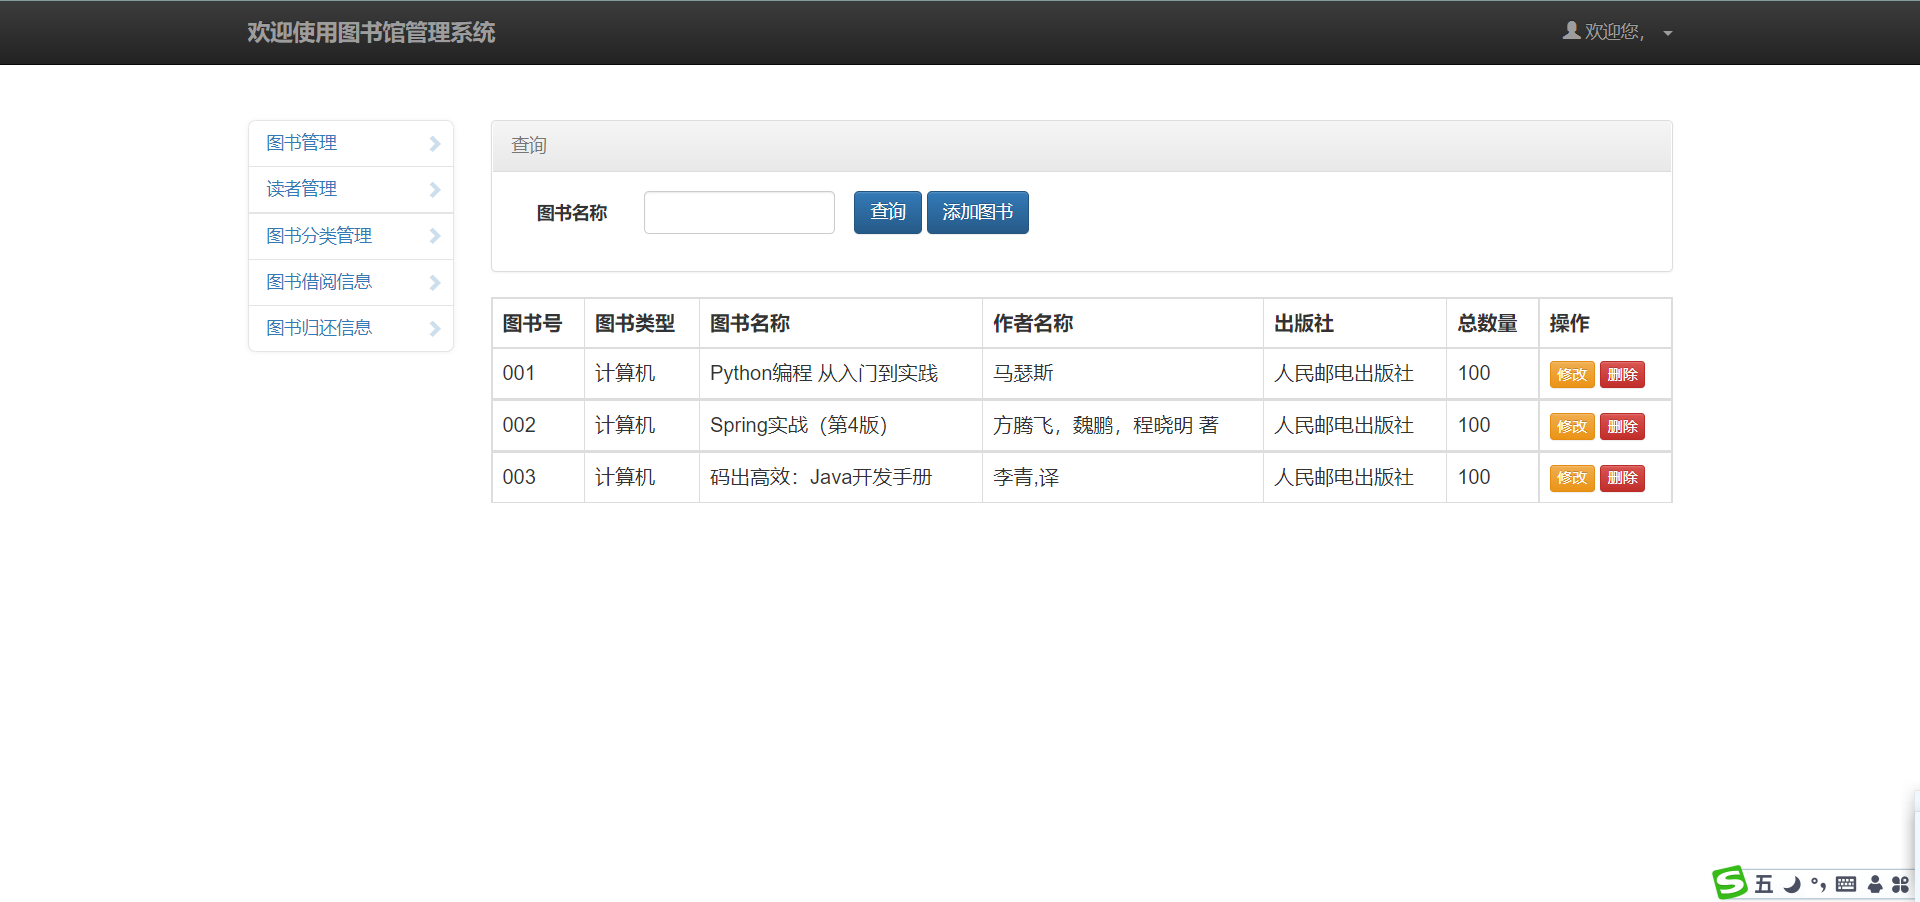Click the 欢迎您, greeting text
The width and height of the screenshot is (1920, 902).
click(1614, 32)
